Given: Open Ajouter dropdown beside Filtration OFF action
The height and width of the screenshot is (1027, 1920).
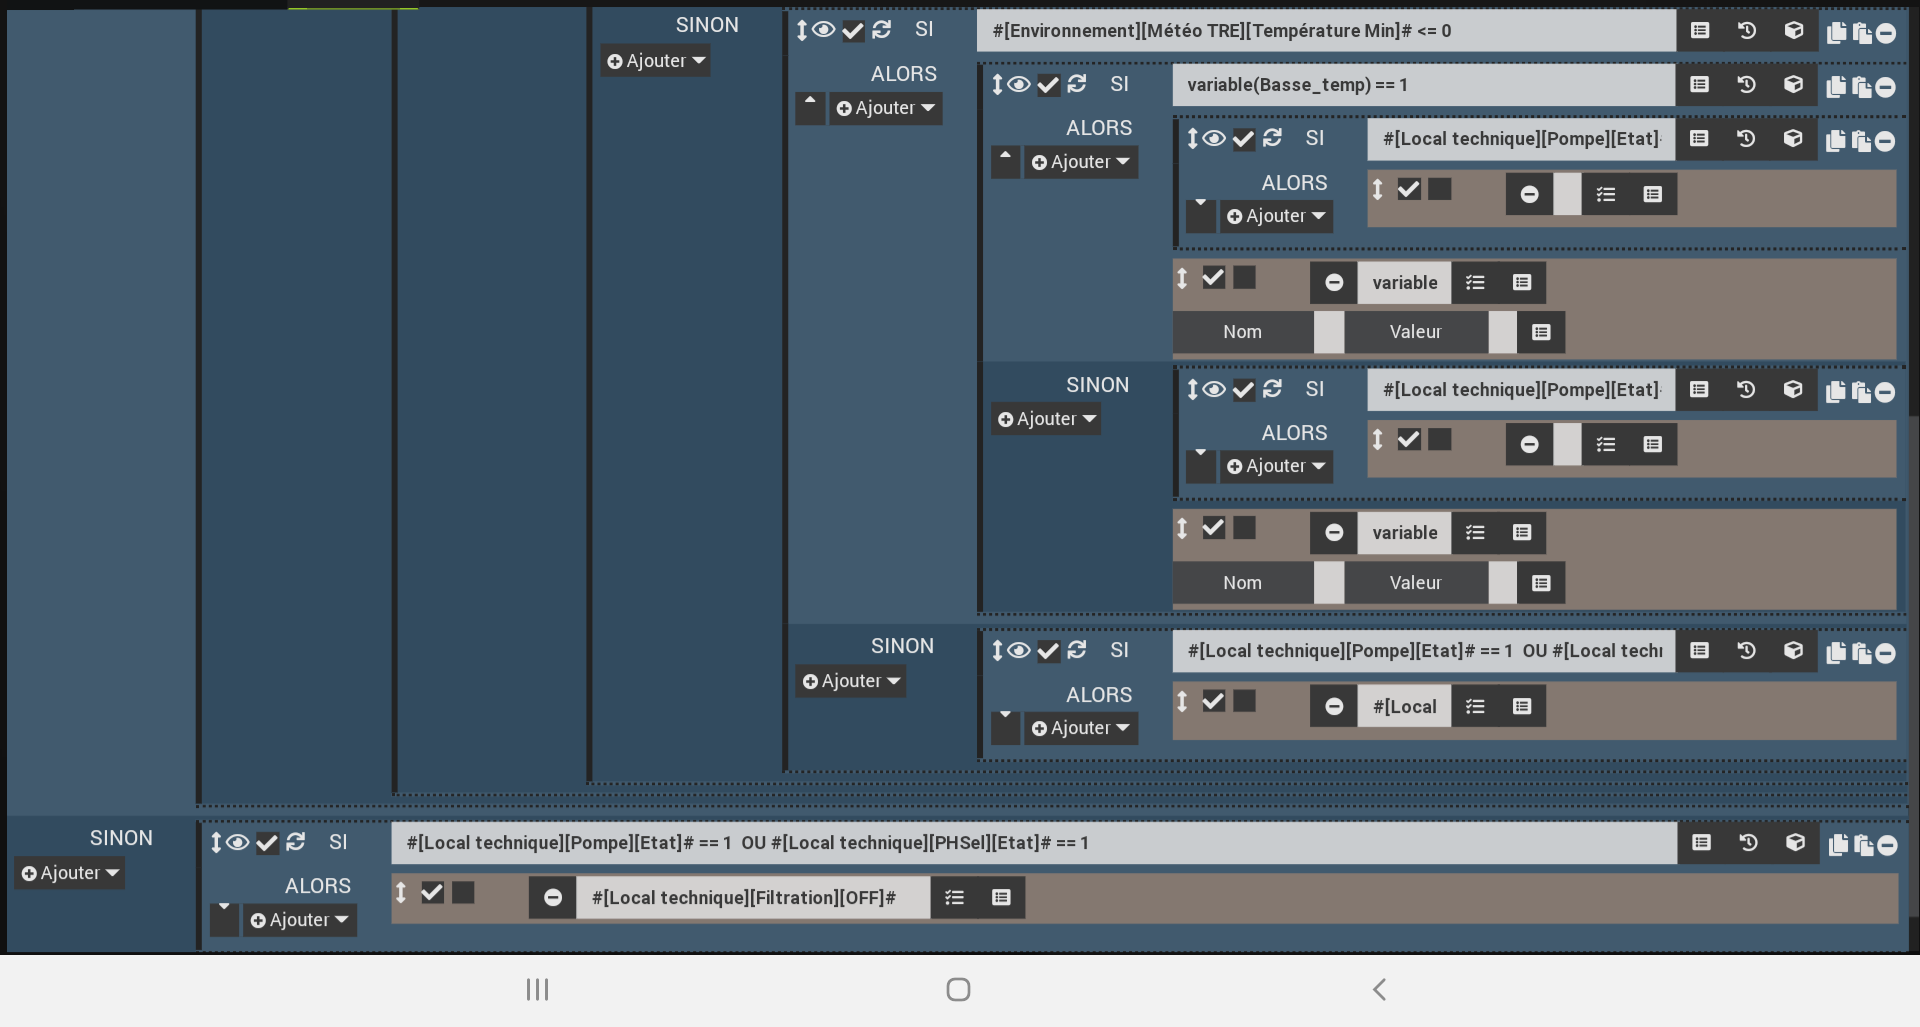Looking at the screenshot, I should [299, 920].
